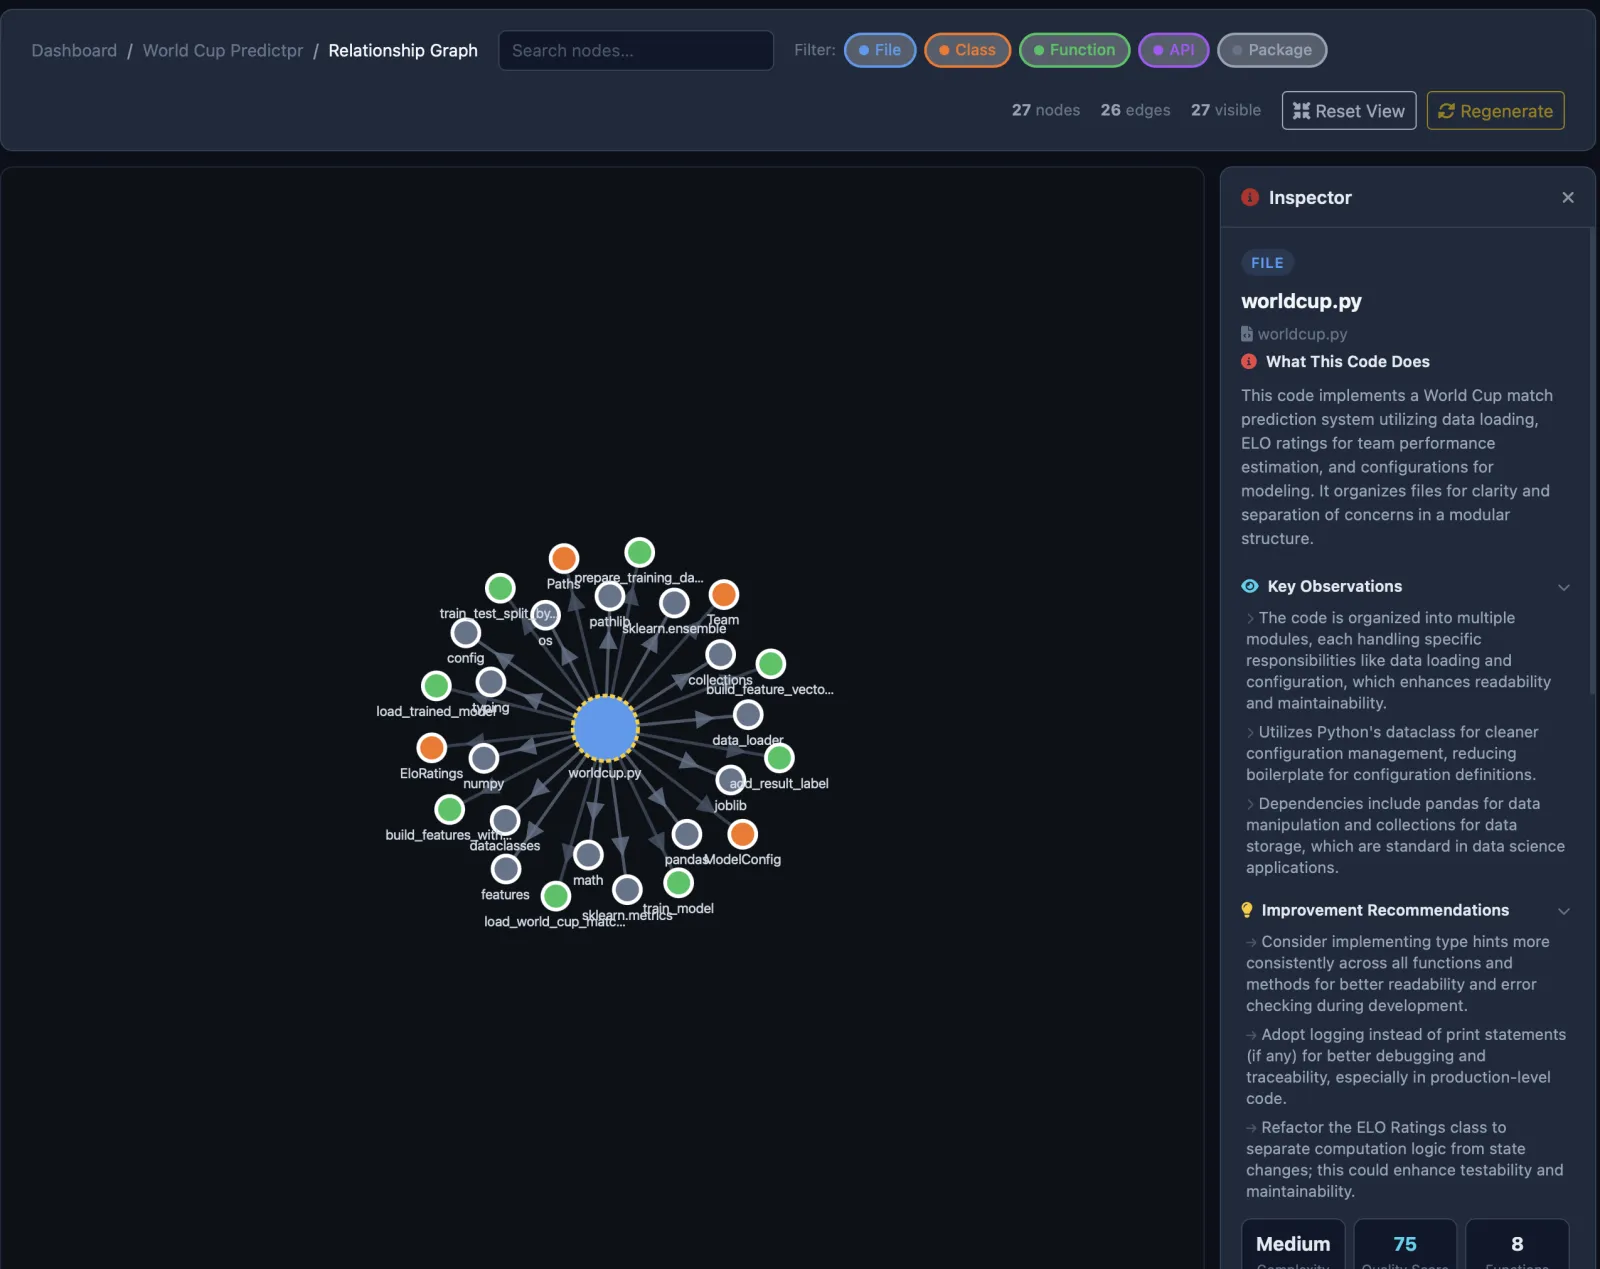1600x1269 pixels.
Task: Click the build_feature_vecto... function node
Action: [x=770, y=664]
